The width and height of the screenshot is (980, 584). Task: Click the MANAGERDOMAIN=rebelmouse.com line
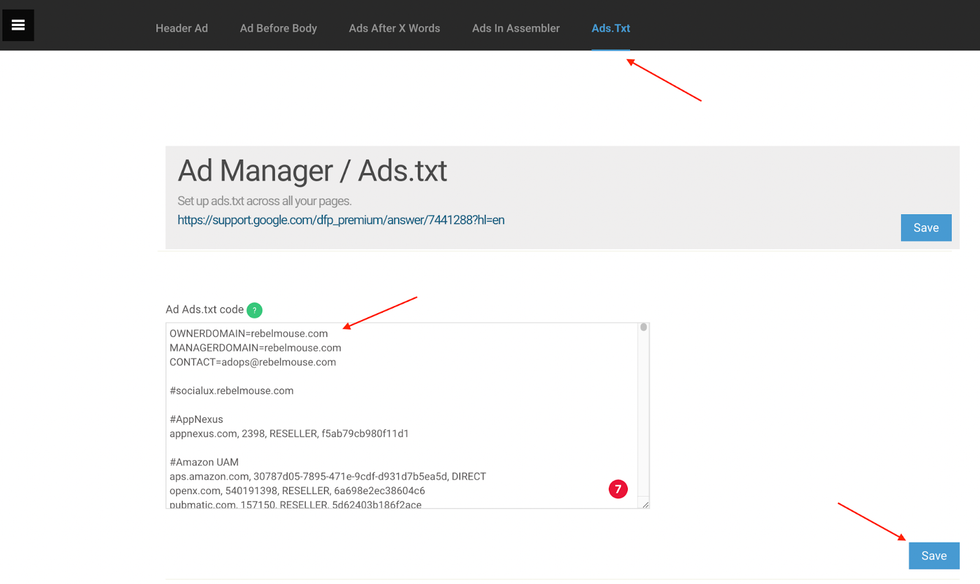[x=255, y=348]
